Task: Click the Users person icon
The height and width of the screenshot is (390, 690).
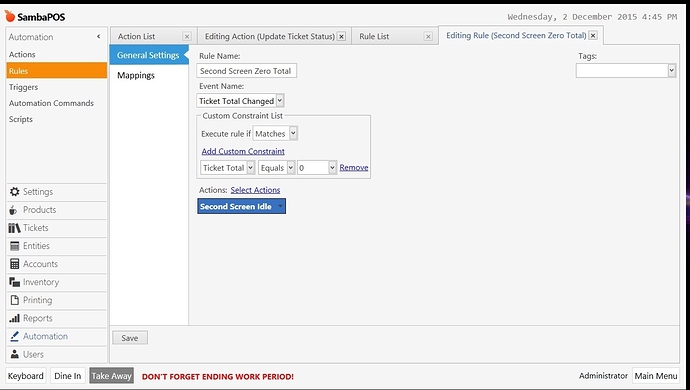Action: (15, 354)
